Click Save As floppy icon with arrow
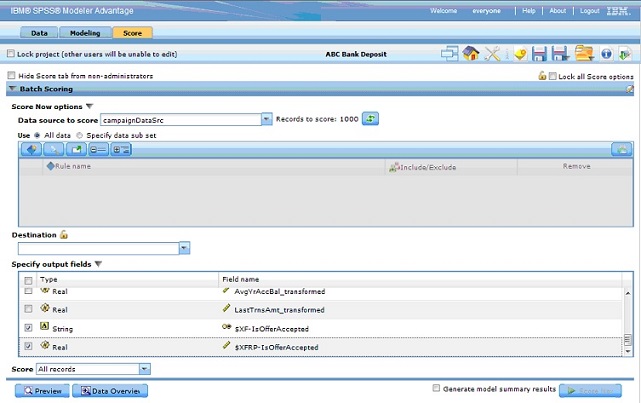This screenshot has width=641, height=403. click(x=560, y=54)
